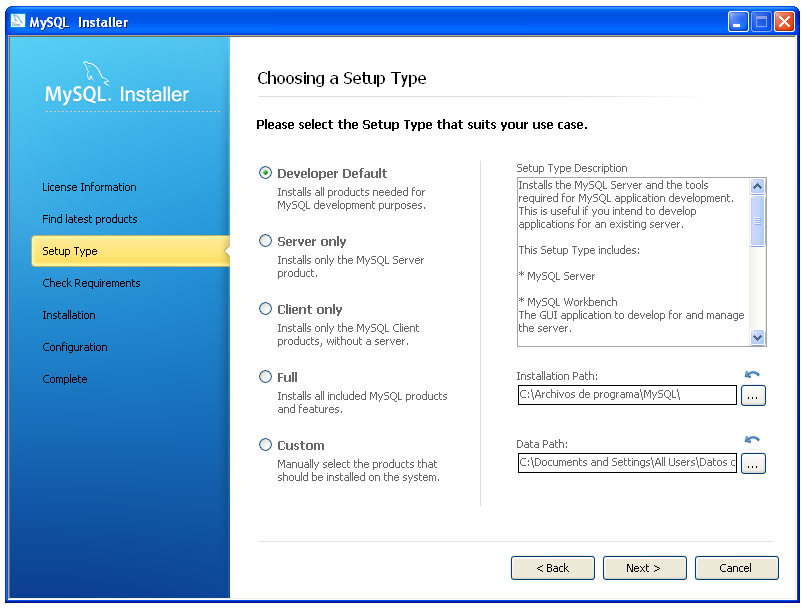Go to the Next step

(x=644, y=568)
